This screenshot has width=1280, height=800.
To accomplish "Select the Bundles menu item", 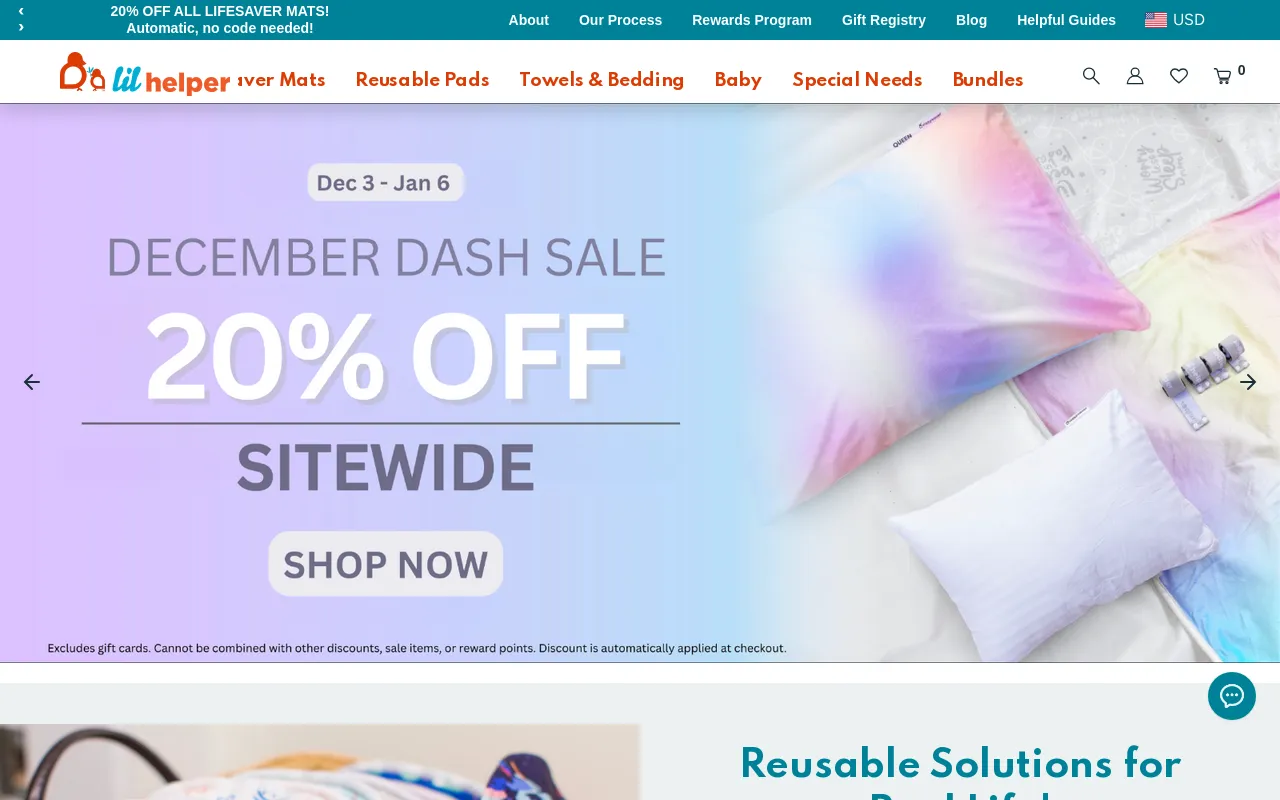I will click(x=988, y=80).
